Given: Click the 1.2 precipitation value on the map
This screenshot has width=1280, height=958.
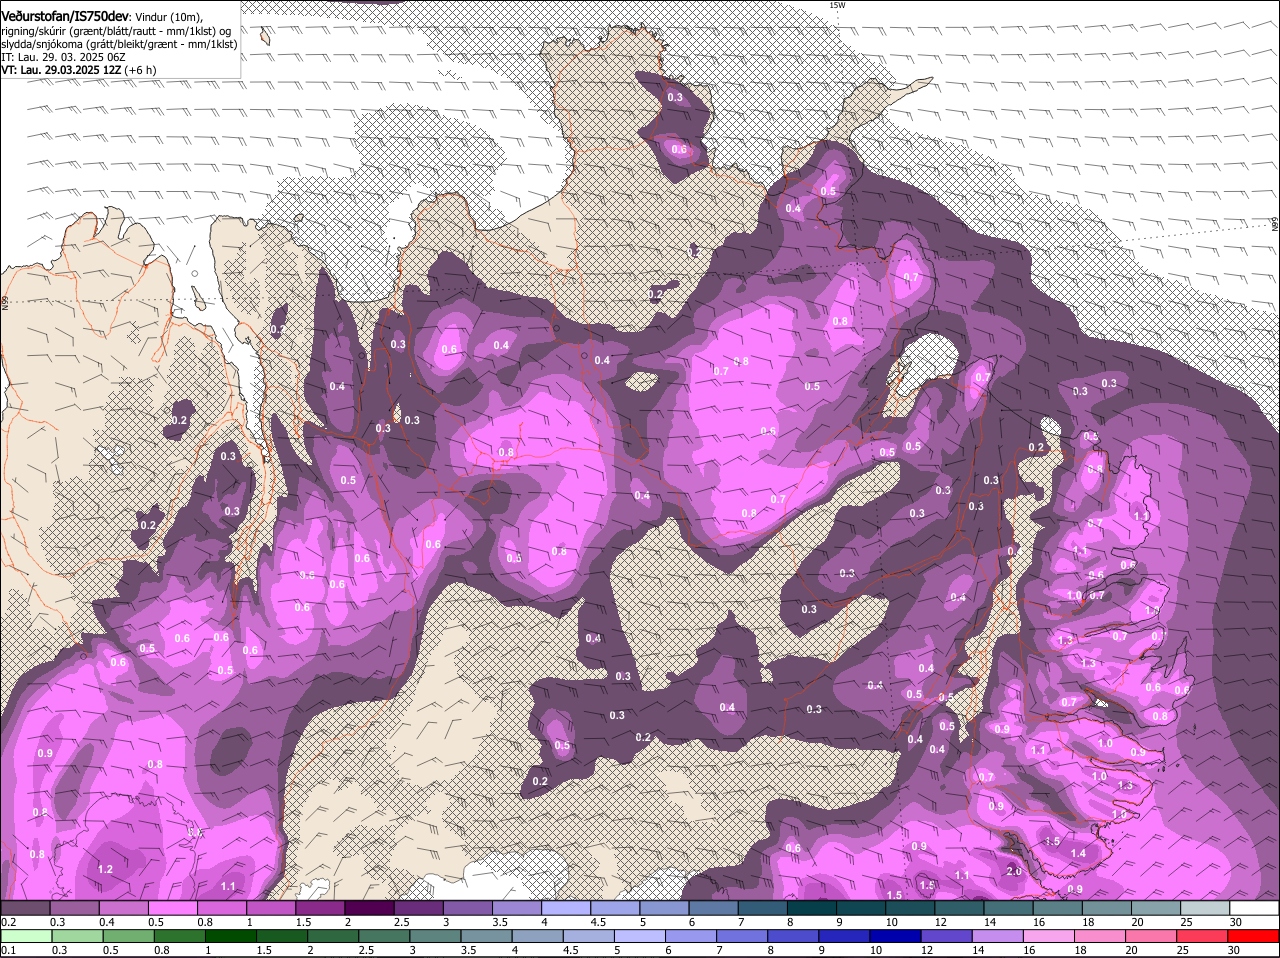Looking at the screenshot, I should [105, 869].
